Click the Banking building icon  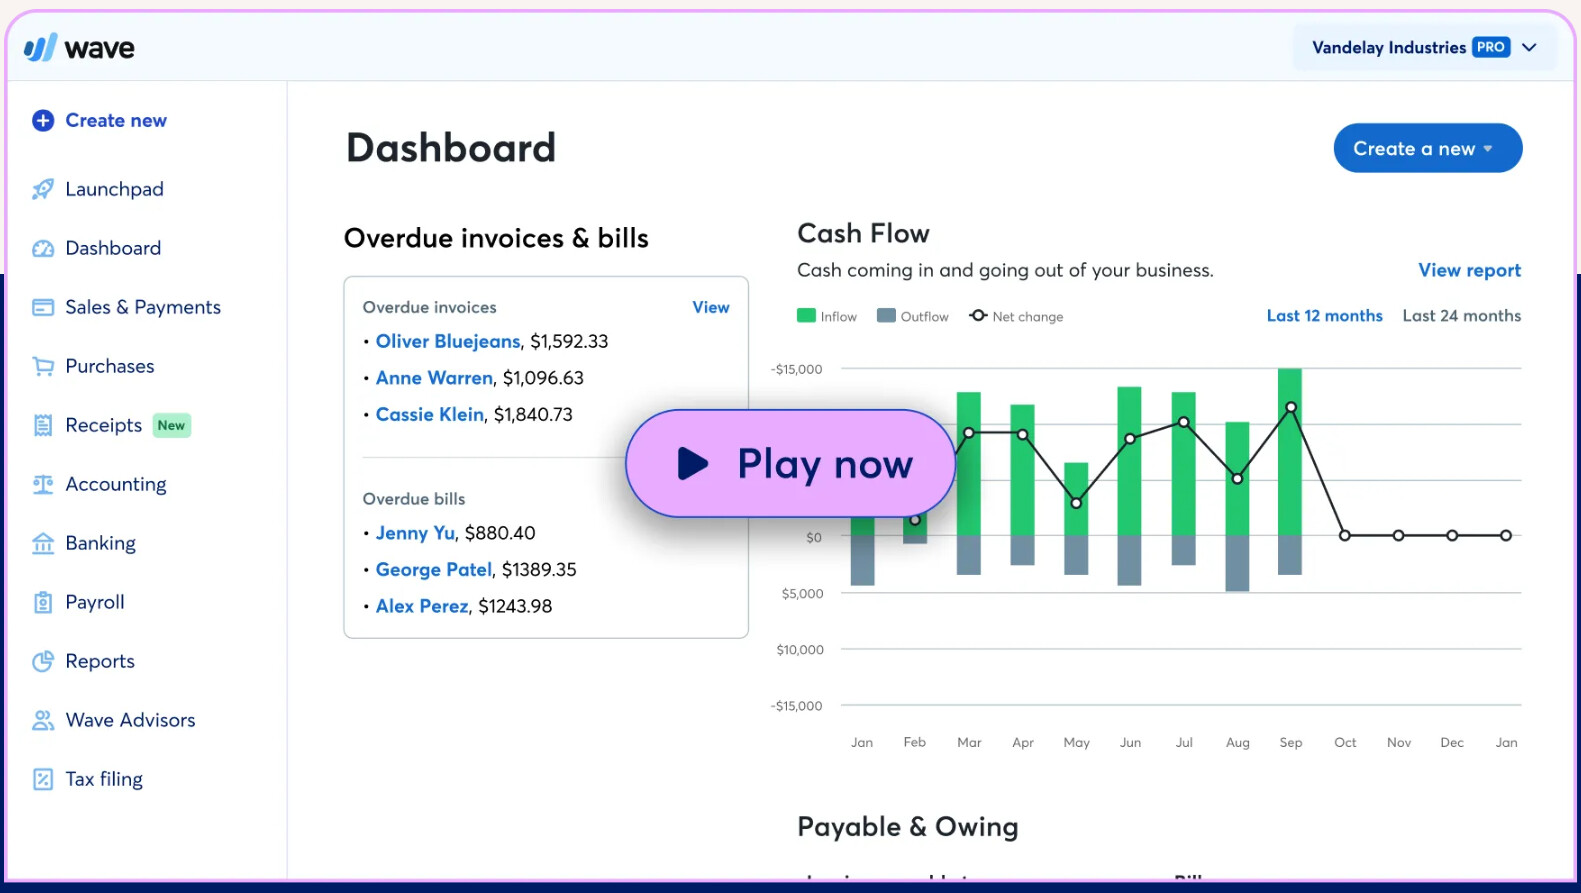[42, 543]
